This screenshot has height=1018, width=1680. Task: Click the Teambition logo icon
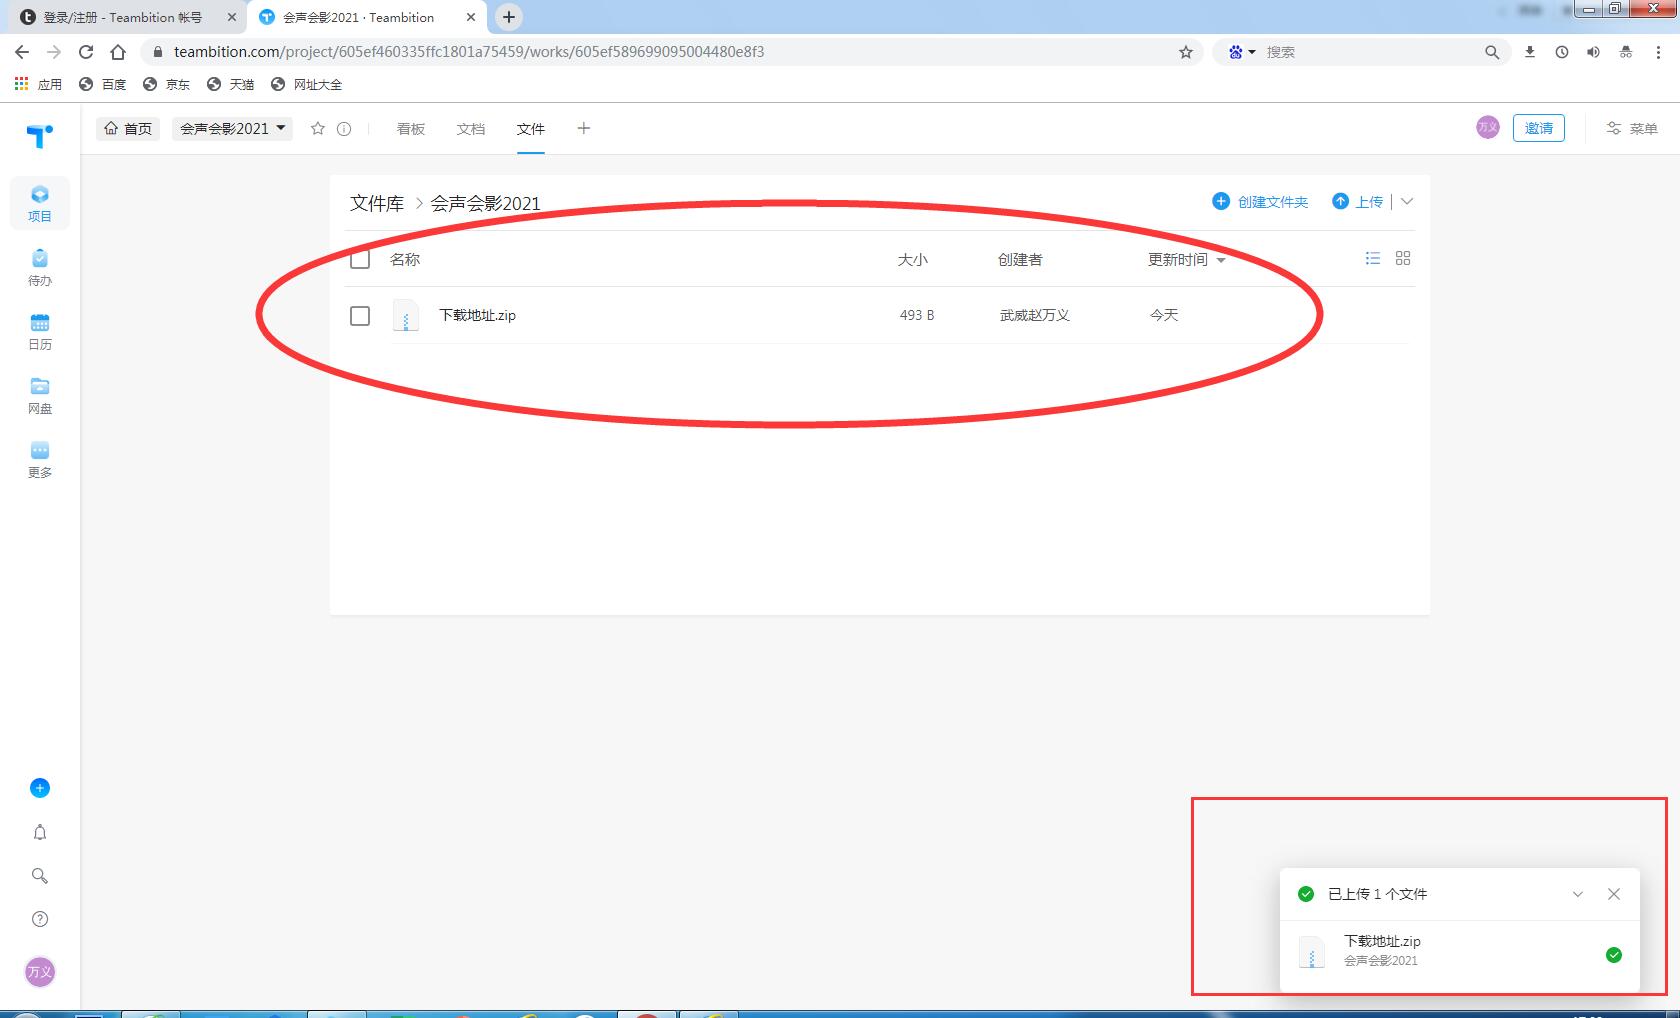(x=40, y=135)
